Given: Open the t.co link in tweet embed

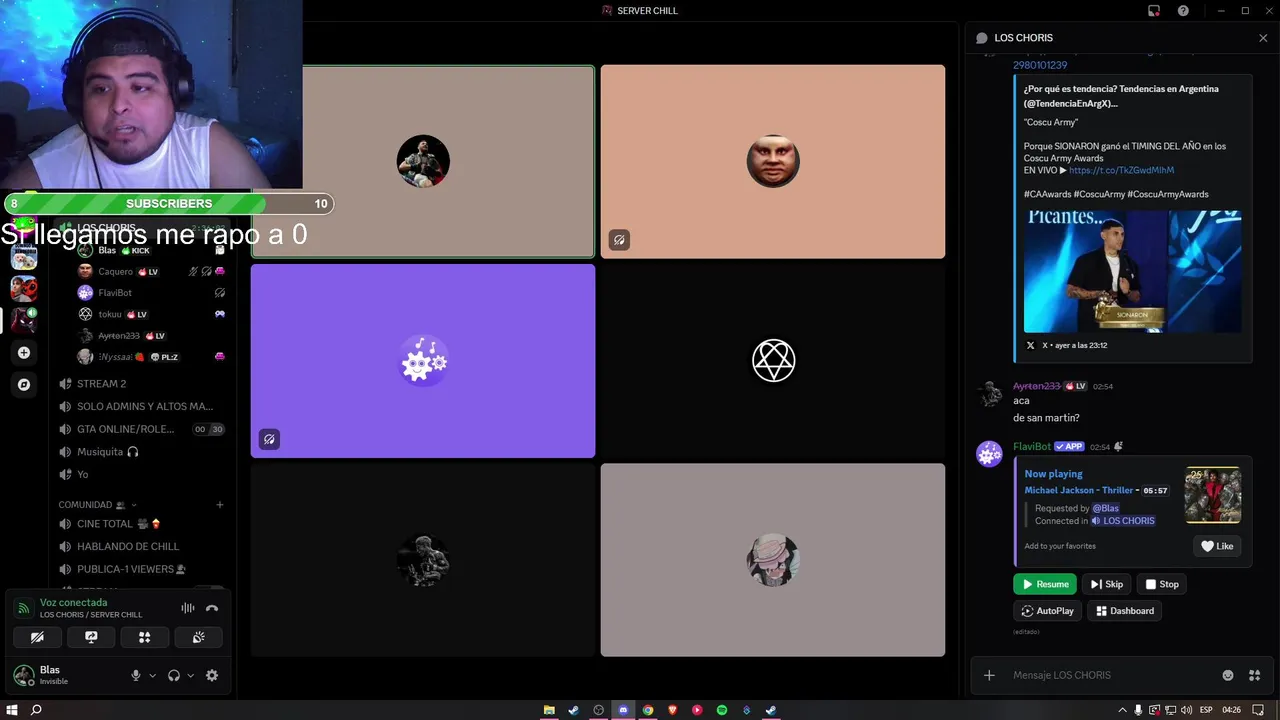Looking at the screenshot, I should [1121, 170].
